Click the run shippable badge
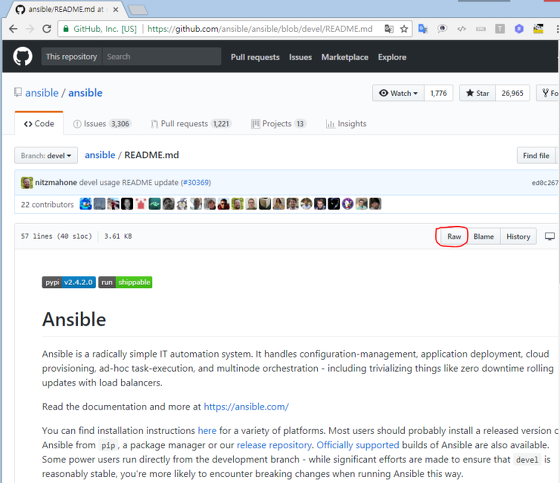 click(x=125, y=282)
